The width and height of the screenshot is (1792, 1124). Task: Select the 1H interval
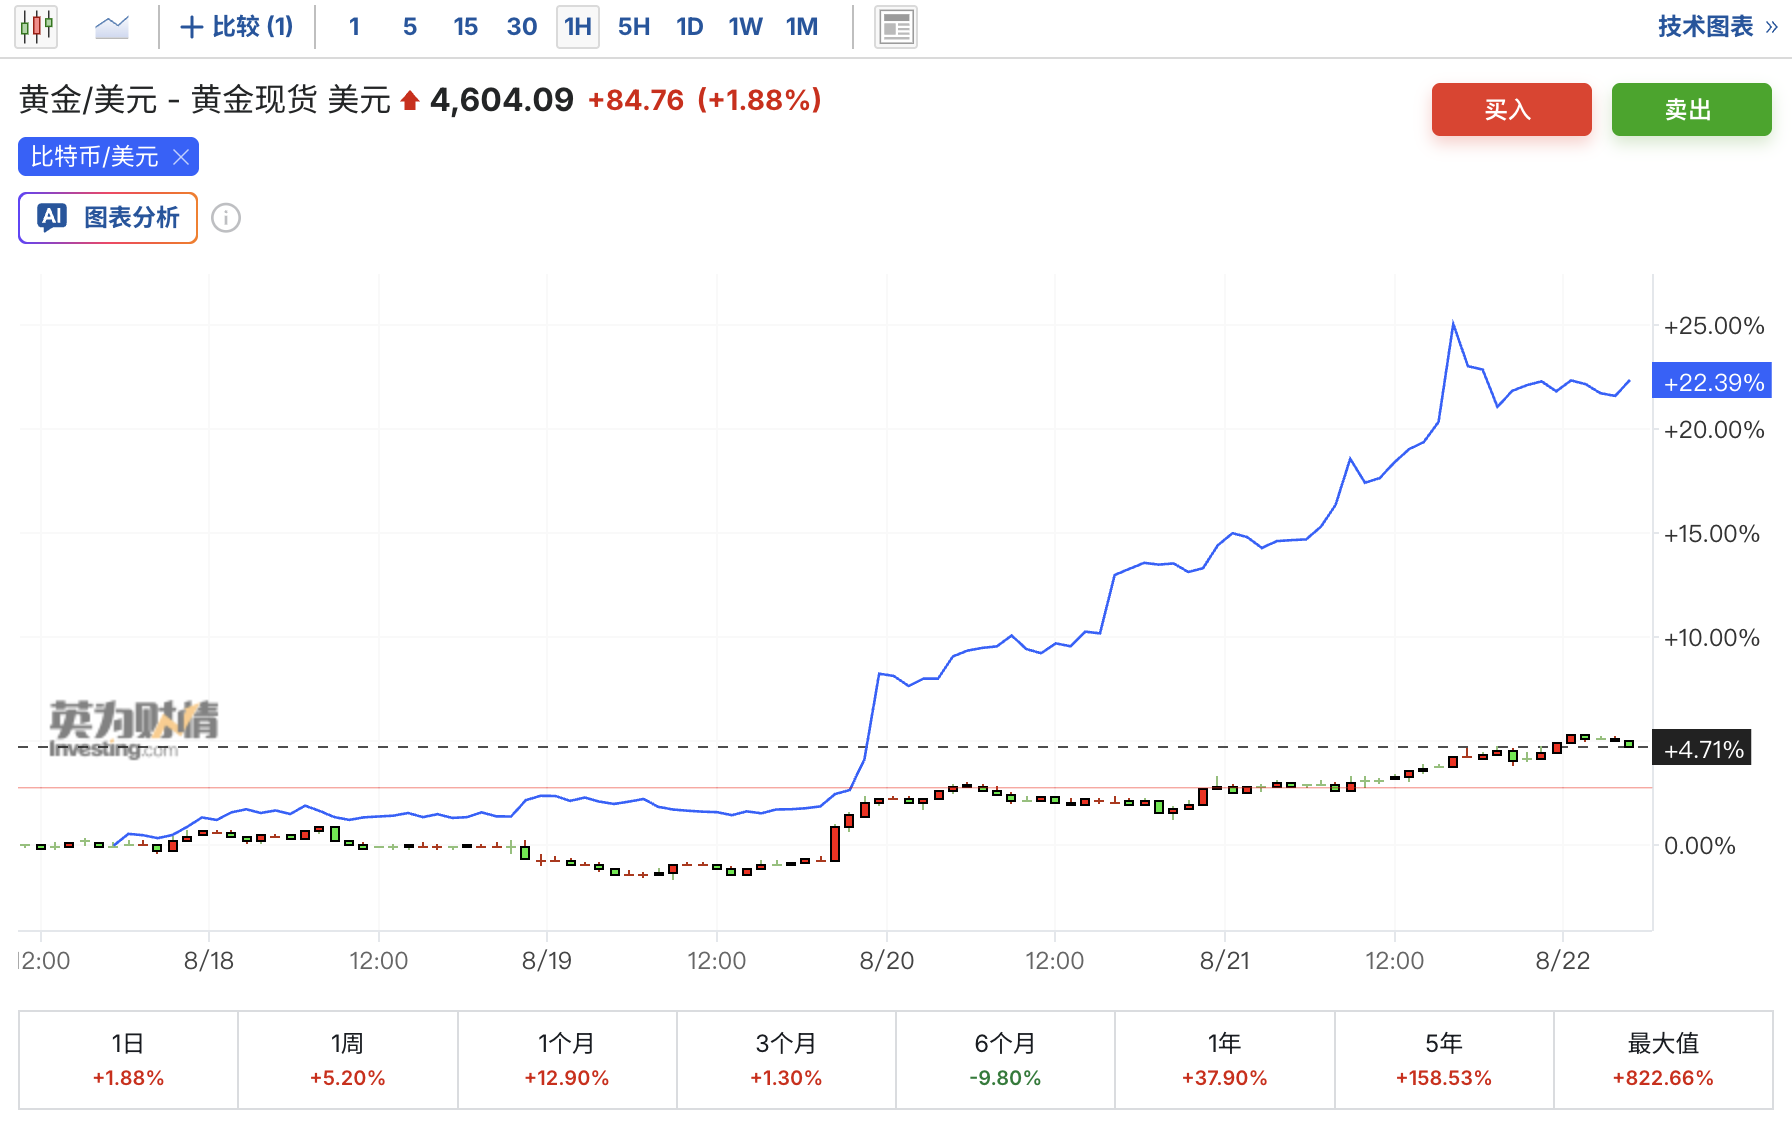click(x=578, y=27)
